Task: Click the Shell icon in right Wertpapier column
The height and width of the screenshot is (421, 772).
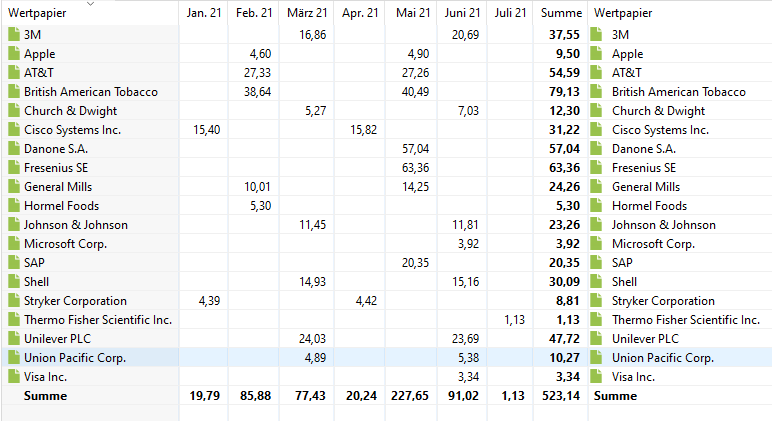Action: tap(596, 282)
